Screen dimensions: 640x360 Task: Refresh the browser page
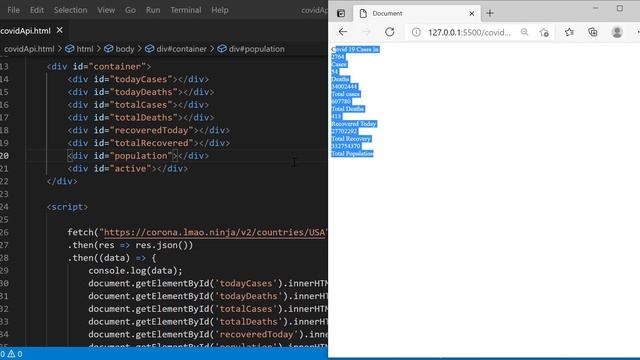point(389,32)
